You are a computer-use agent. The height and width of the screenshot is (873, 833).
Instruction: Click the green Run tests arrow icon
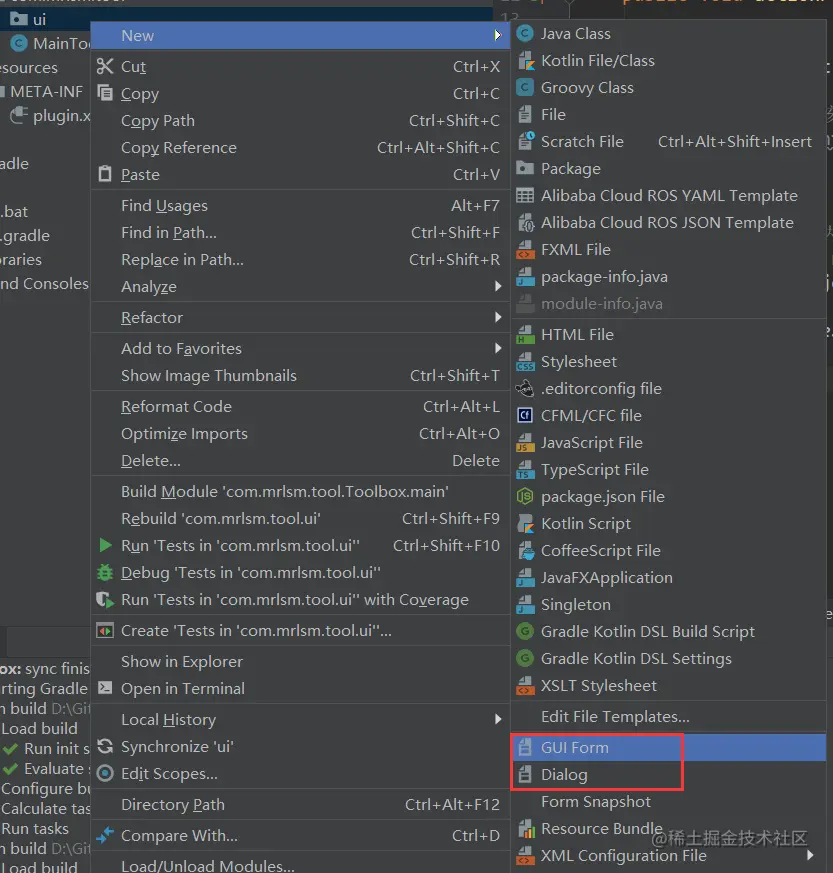click(105, 545)
